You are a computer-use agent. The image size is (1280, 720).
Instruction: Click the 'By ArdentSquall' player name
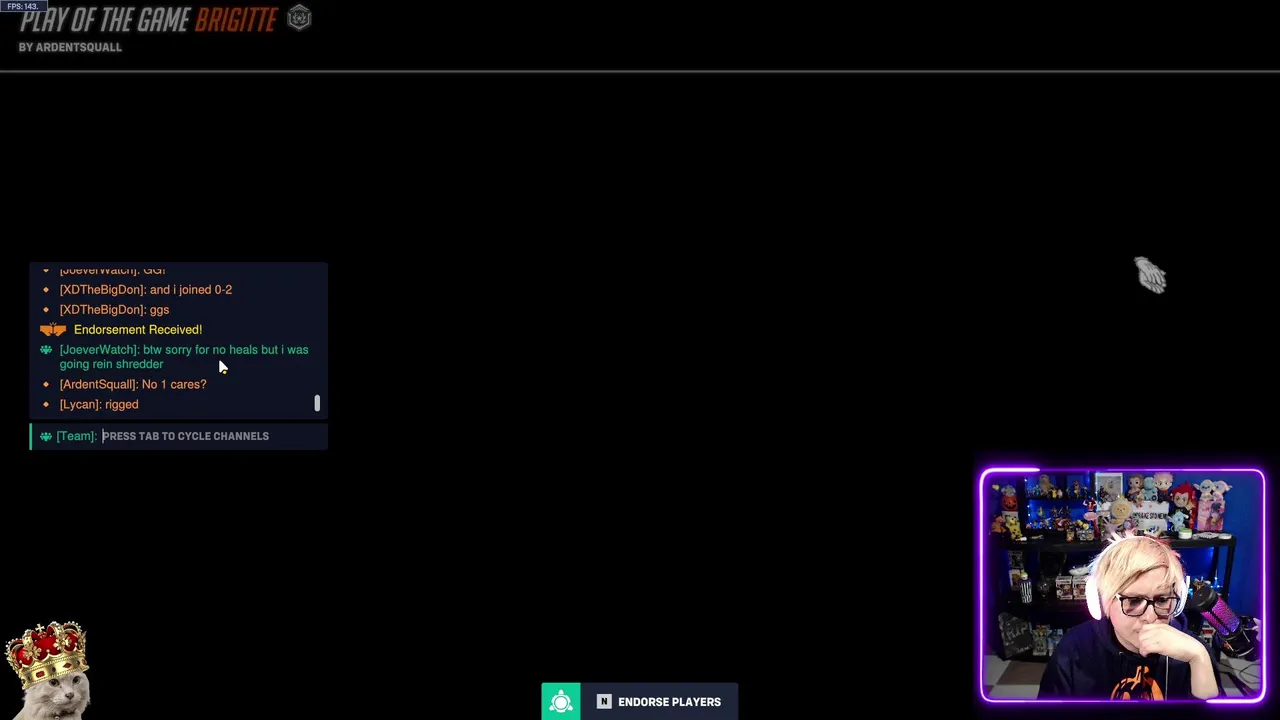tap(70, 47)
